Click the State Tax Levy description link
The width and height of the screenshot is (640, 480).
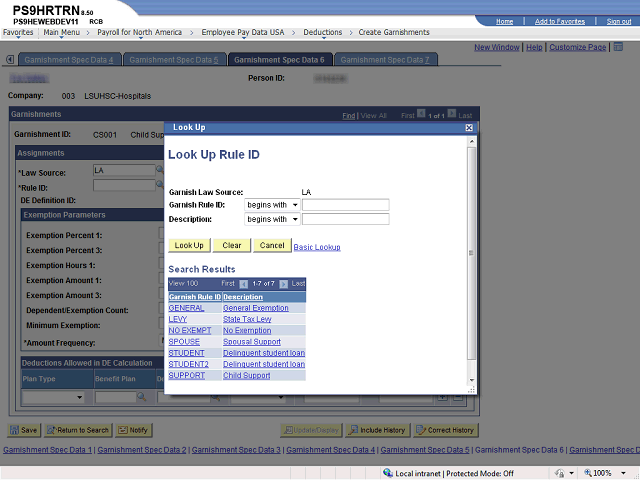pos(247,319)
